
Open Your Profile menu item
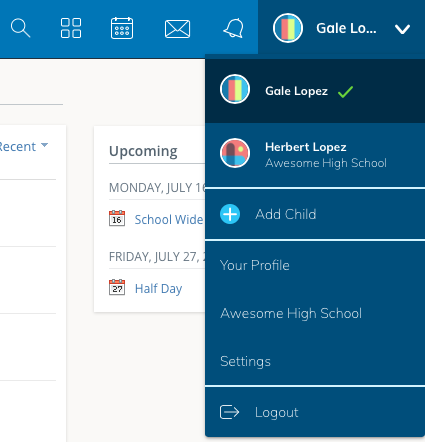tap(255, 265)
